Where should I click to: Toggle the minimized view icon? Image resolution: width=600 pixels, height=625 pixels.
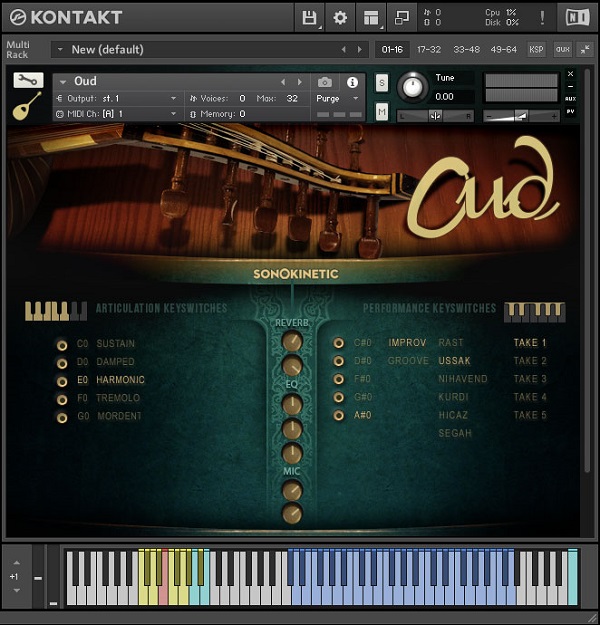(x=401, y=18)
